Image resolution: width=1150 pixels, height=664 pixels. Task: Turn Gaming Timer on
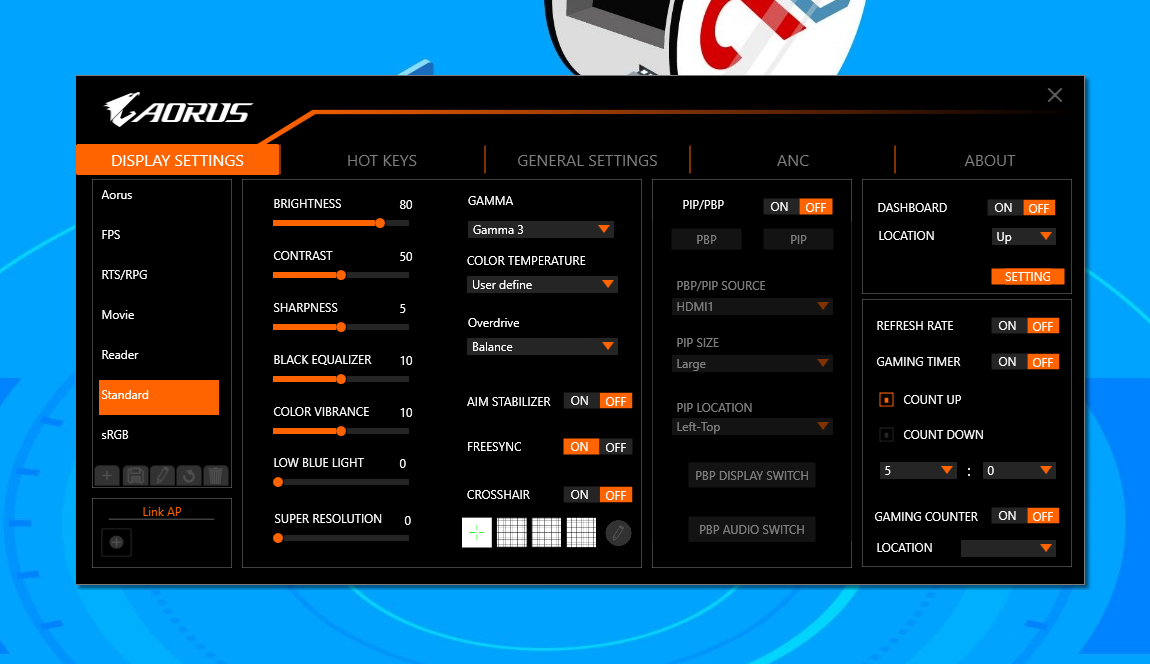1008,362
